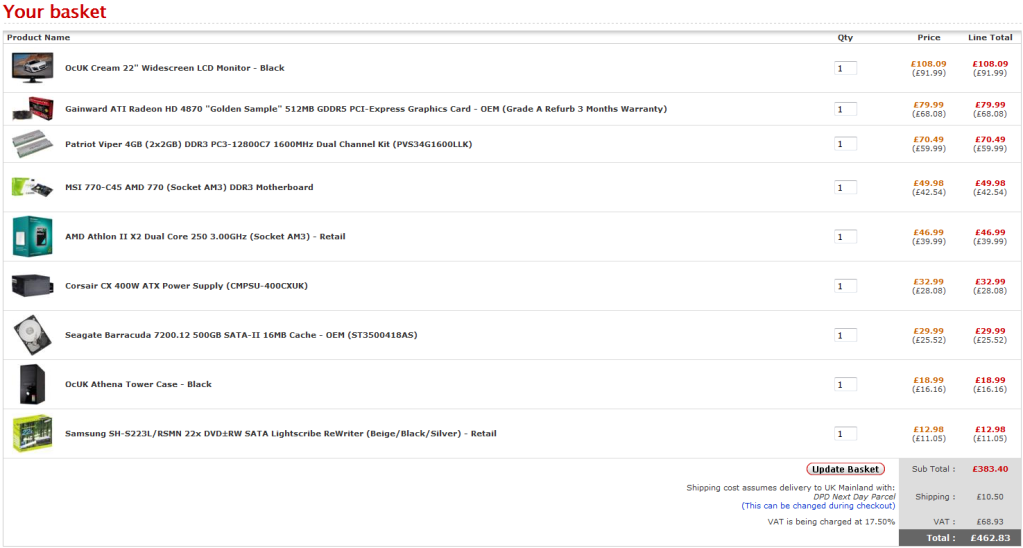This screenshot has width=1023, height=548.
Task: Click the 'Price' column header
Action: click(x=928, y=38)
